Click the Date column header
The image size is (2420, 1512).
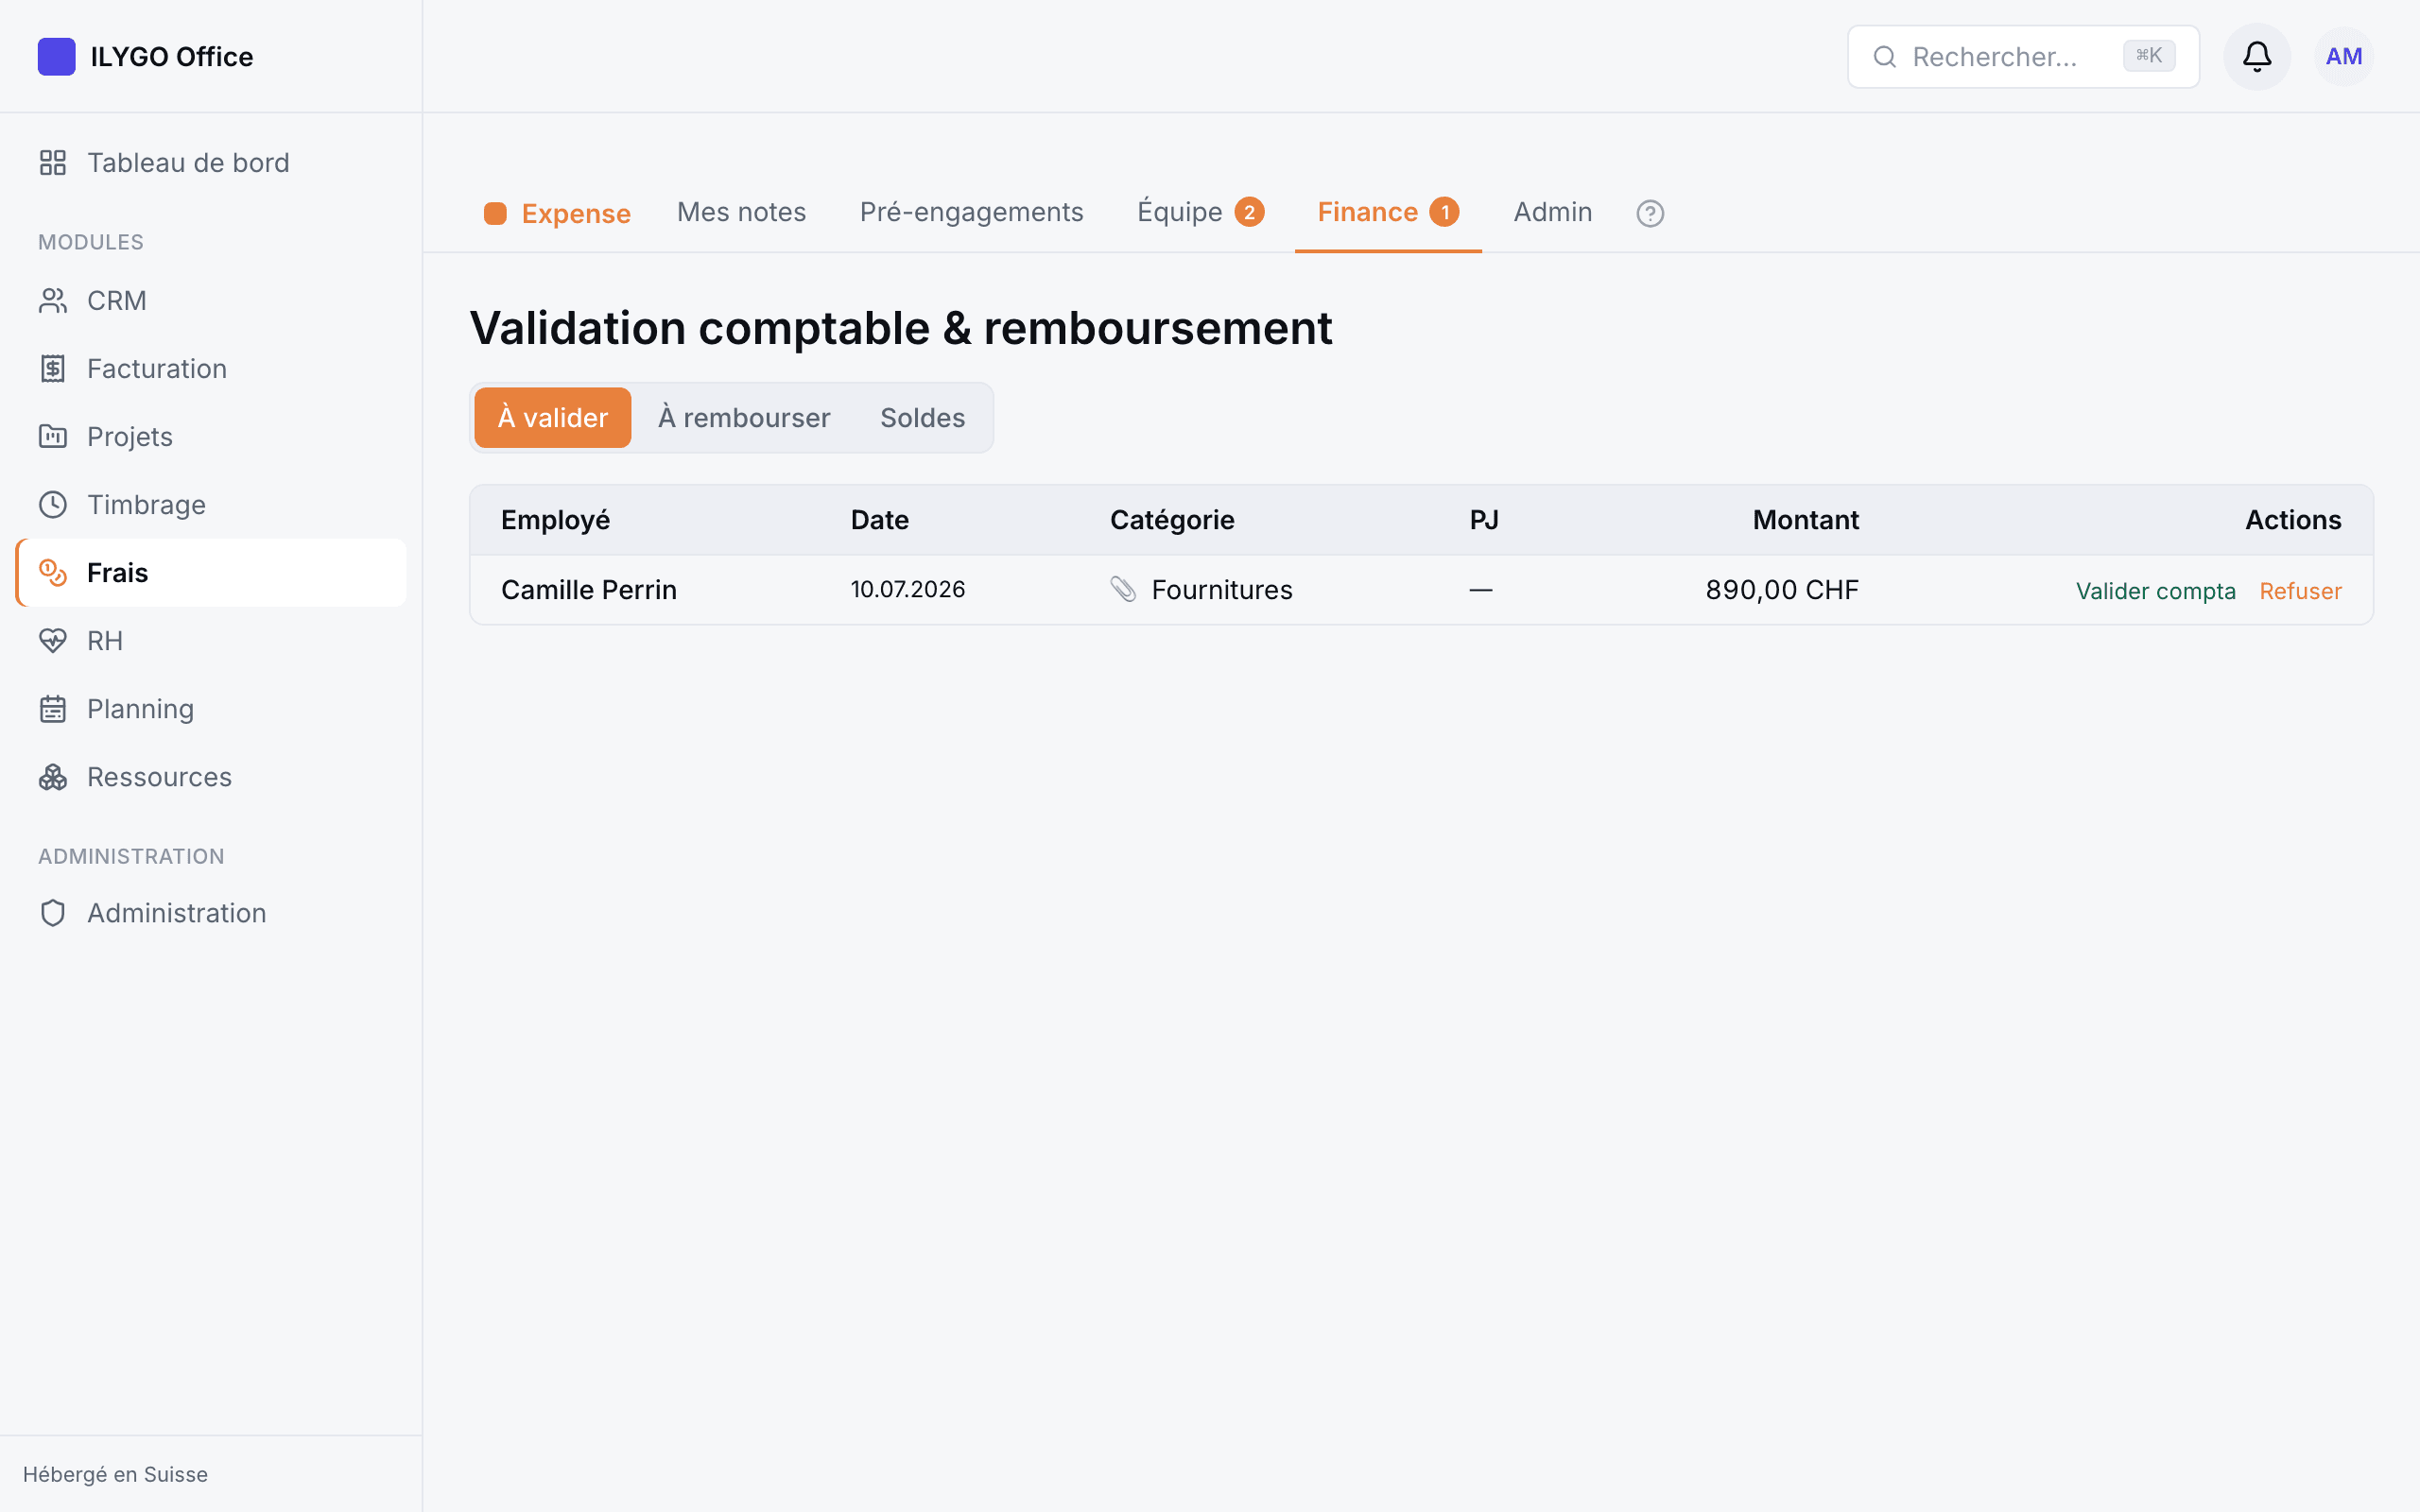tap(879, 520)
